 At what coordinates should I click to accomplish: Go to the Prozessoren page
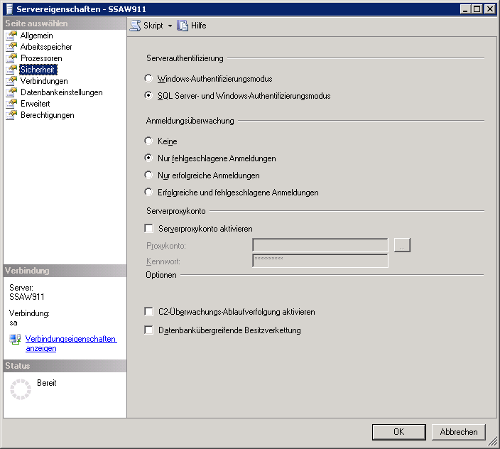(x=41, y=58)
